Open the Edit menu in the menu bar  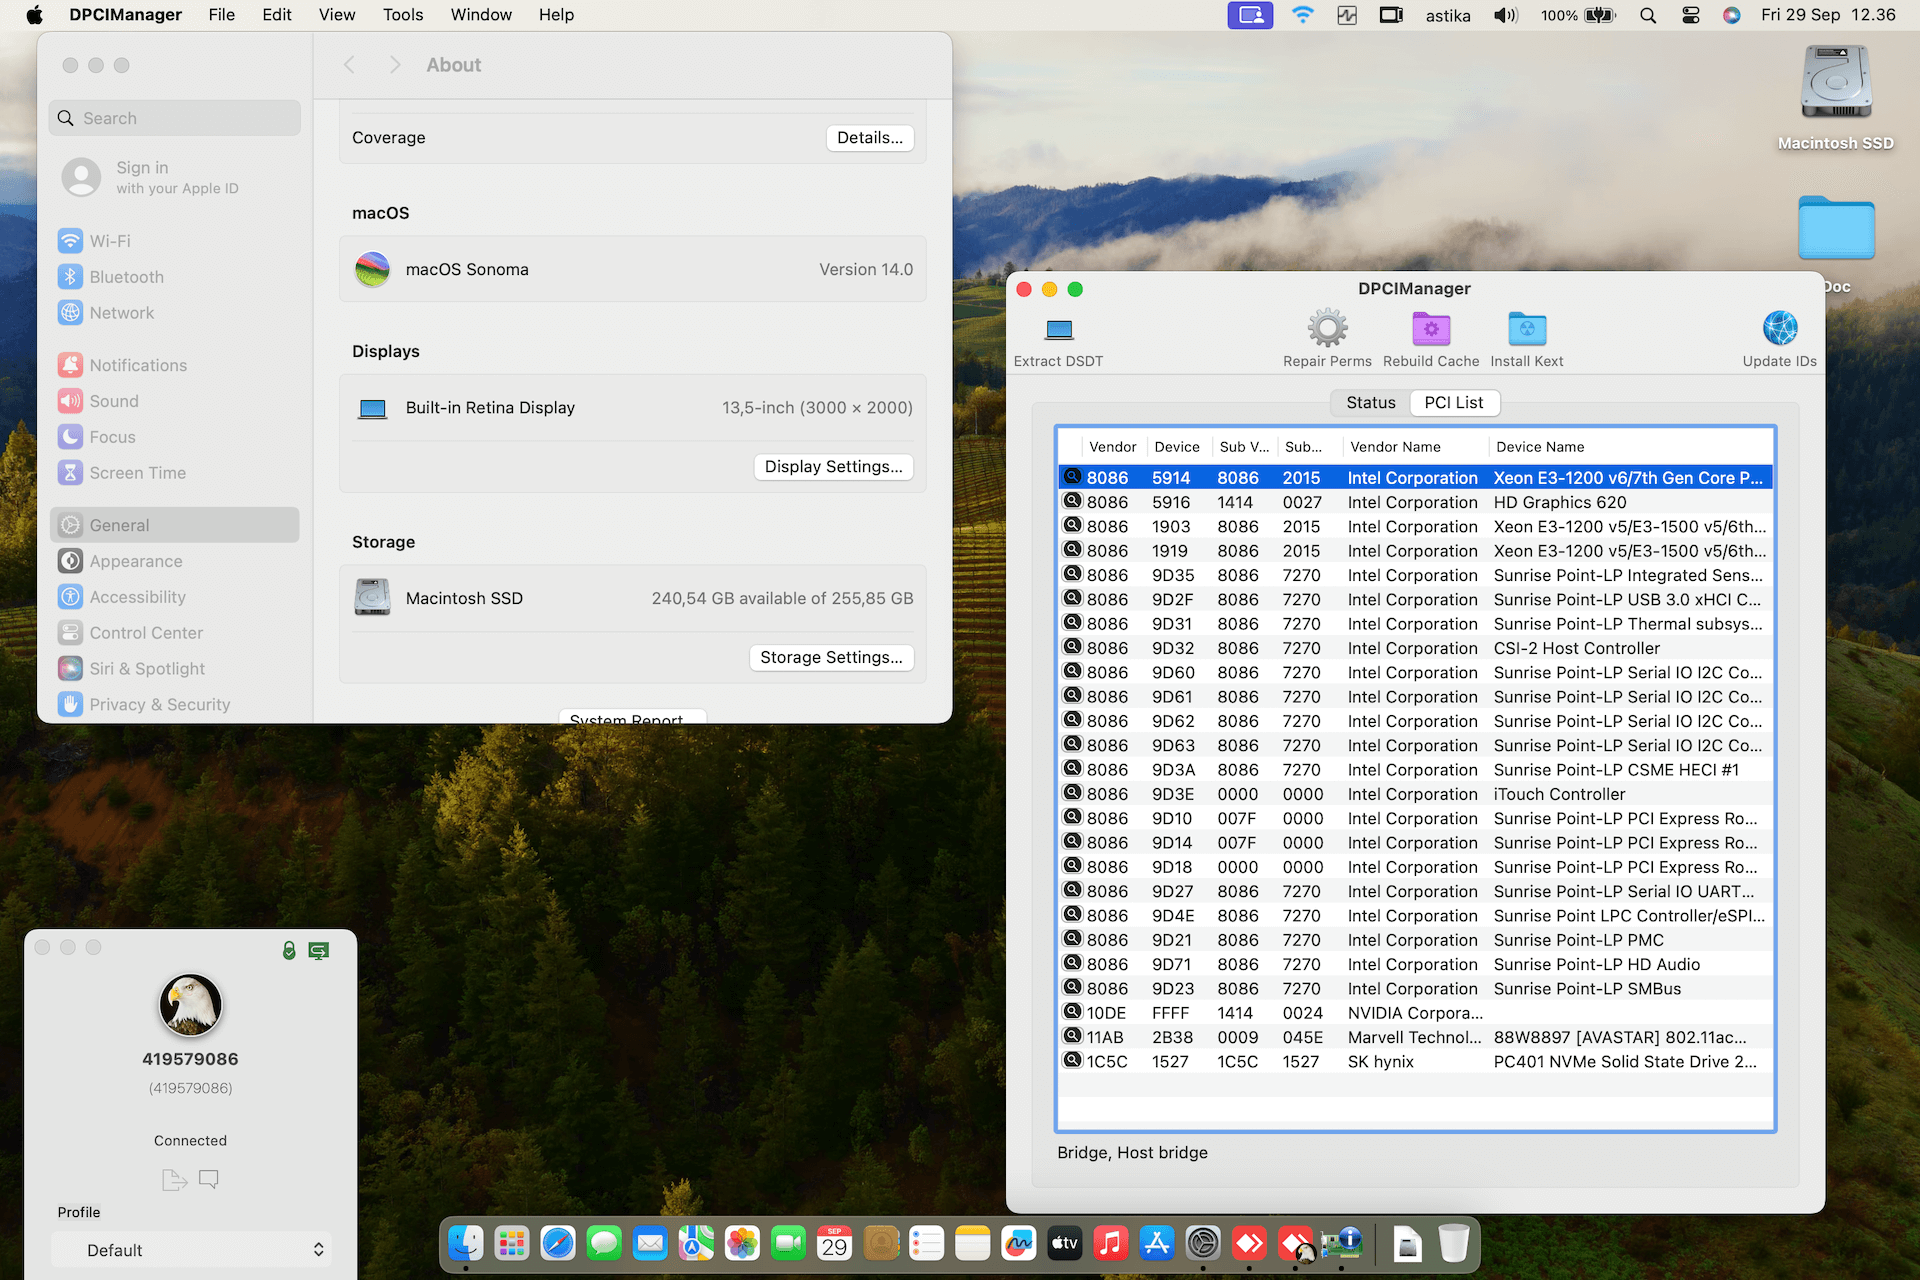pyautogui.click(x=277, y=15)
